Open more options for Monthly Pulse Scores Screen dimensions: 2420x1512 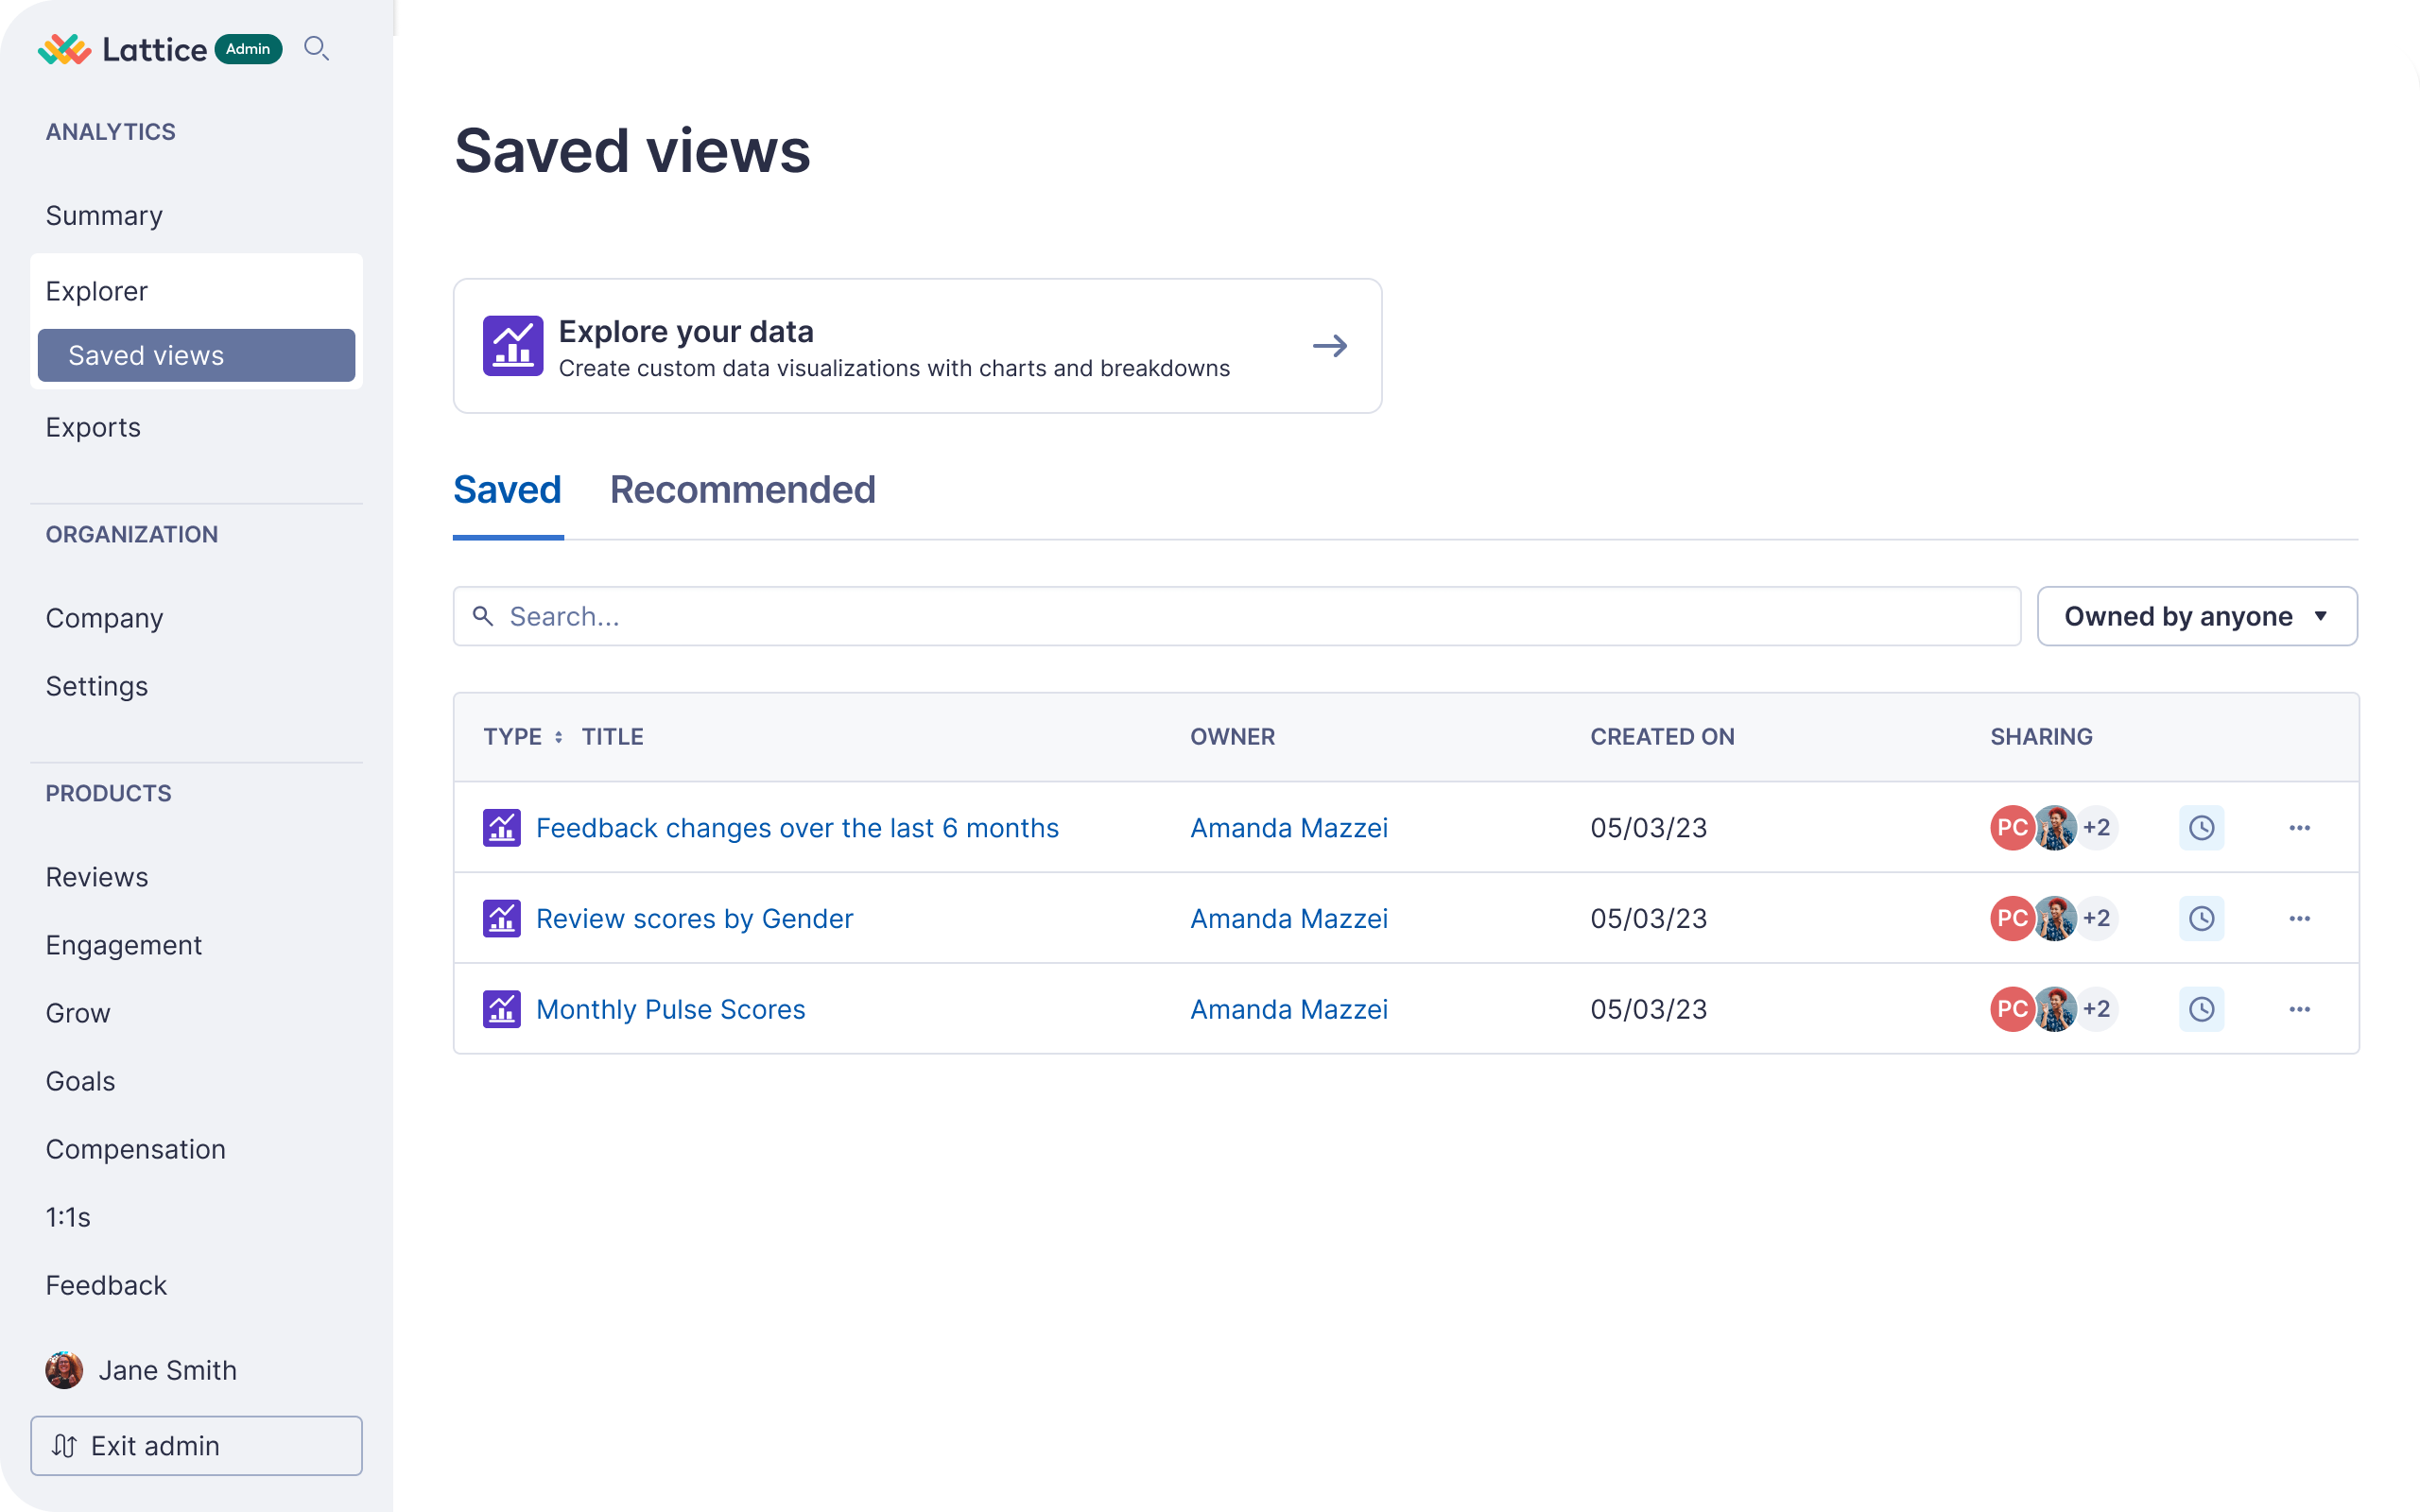(x=2299, y=1009)
